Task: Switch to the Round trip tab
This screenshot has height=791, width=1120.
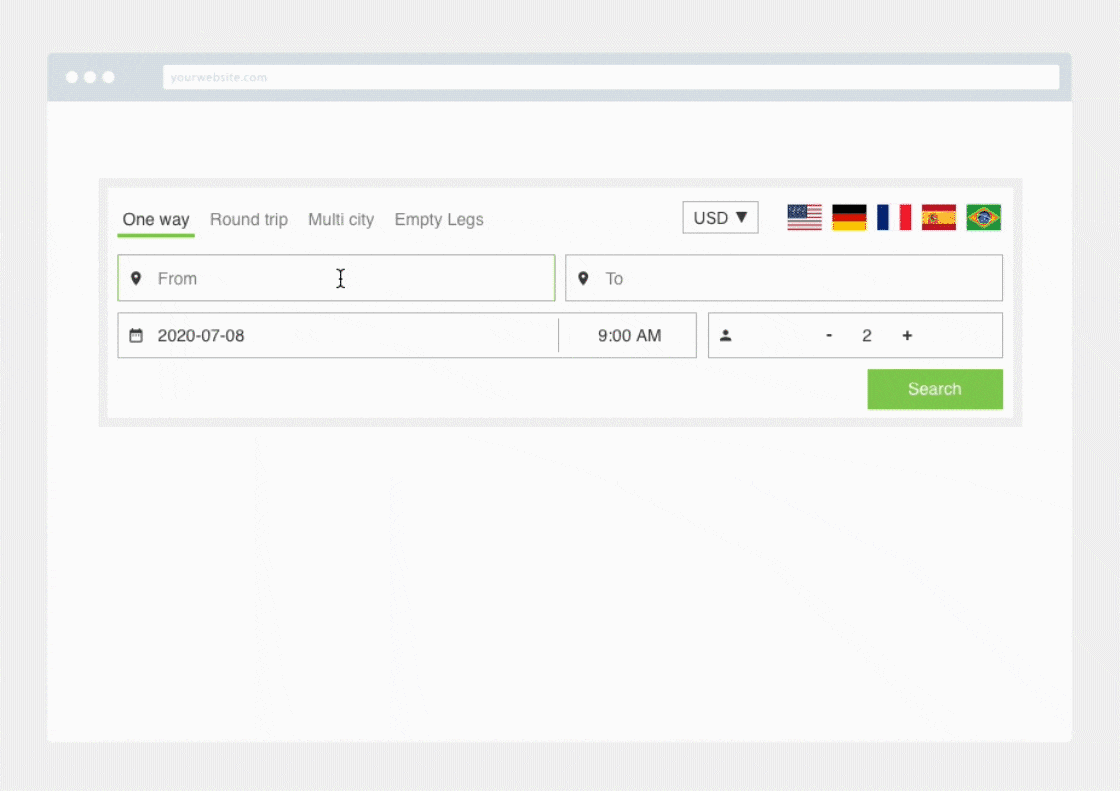Action: [249, 220]
